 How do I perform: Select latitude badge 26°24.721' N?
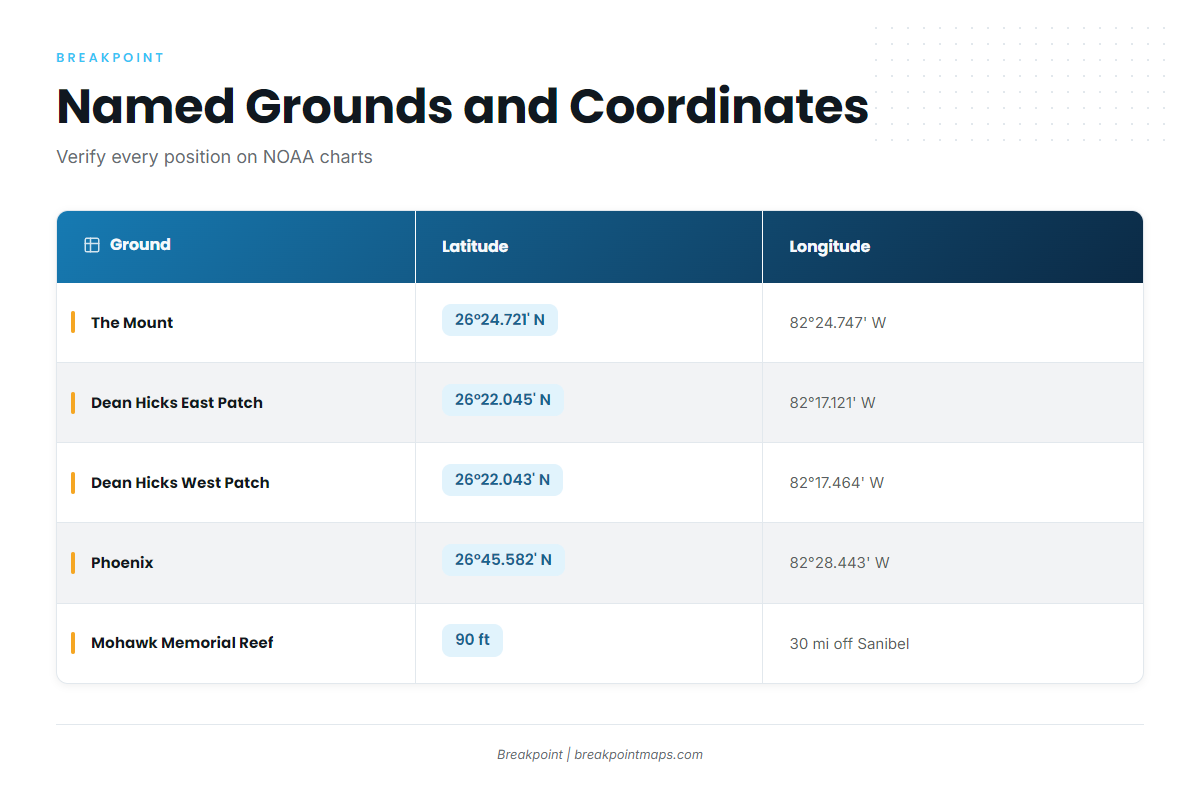click(x=500, y=320)
